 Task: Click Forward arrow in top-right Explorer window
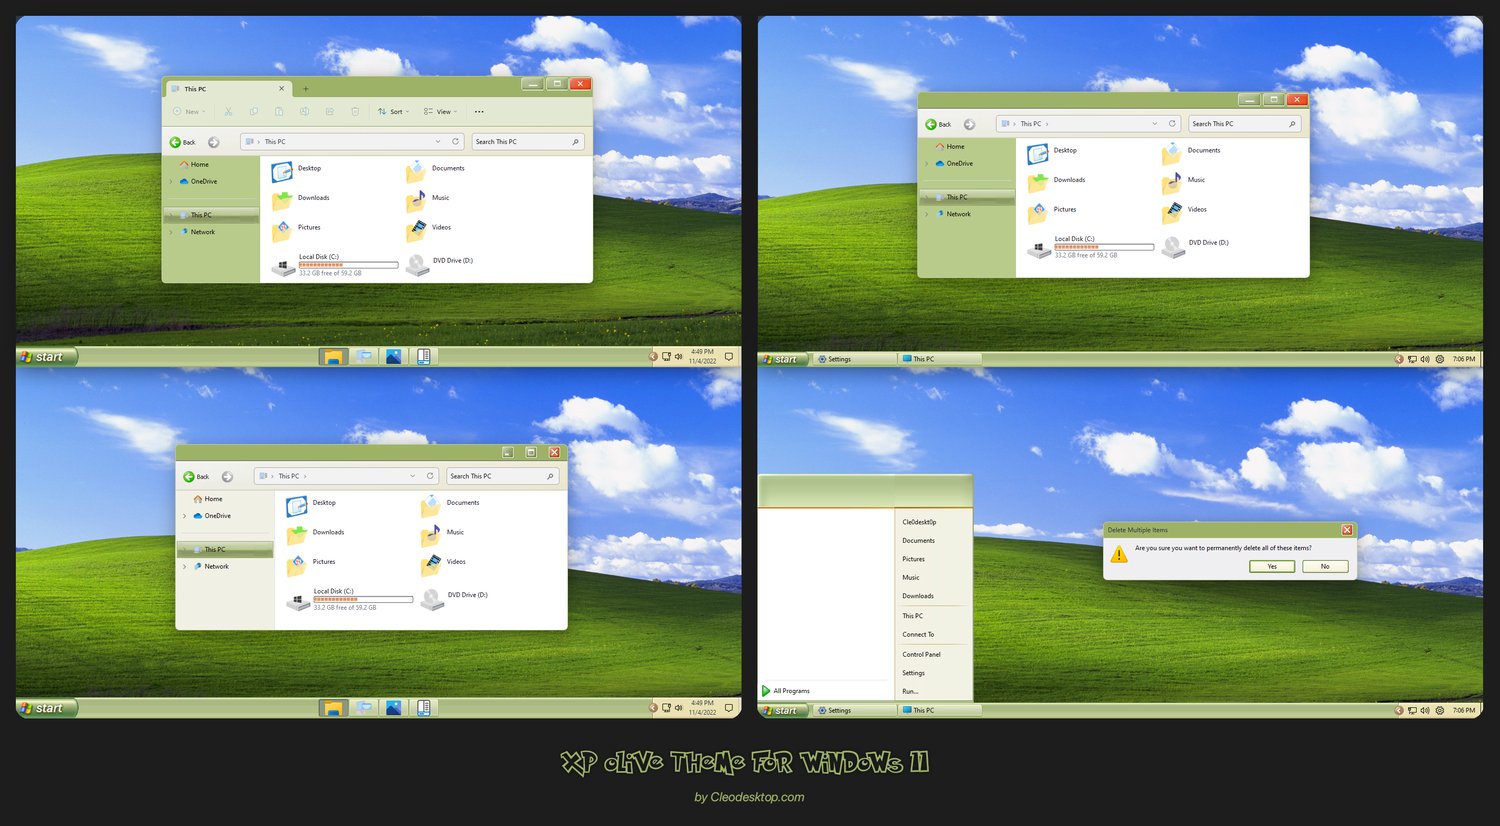pyautogui.click(x=969, y=124)
